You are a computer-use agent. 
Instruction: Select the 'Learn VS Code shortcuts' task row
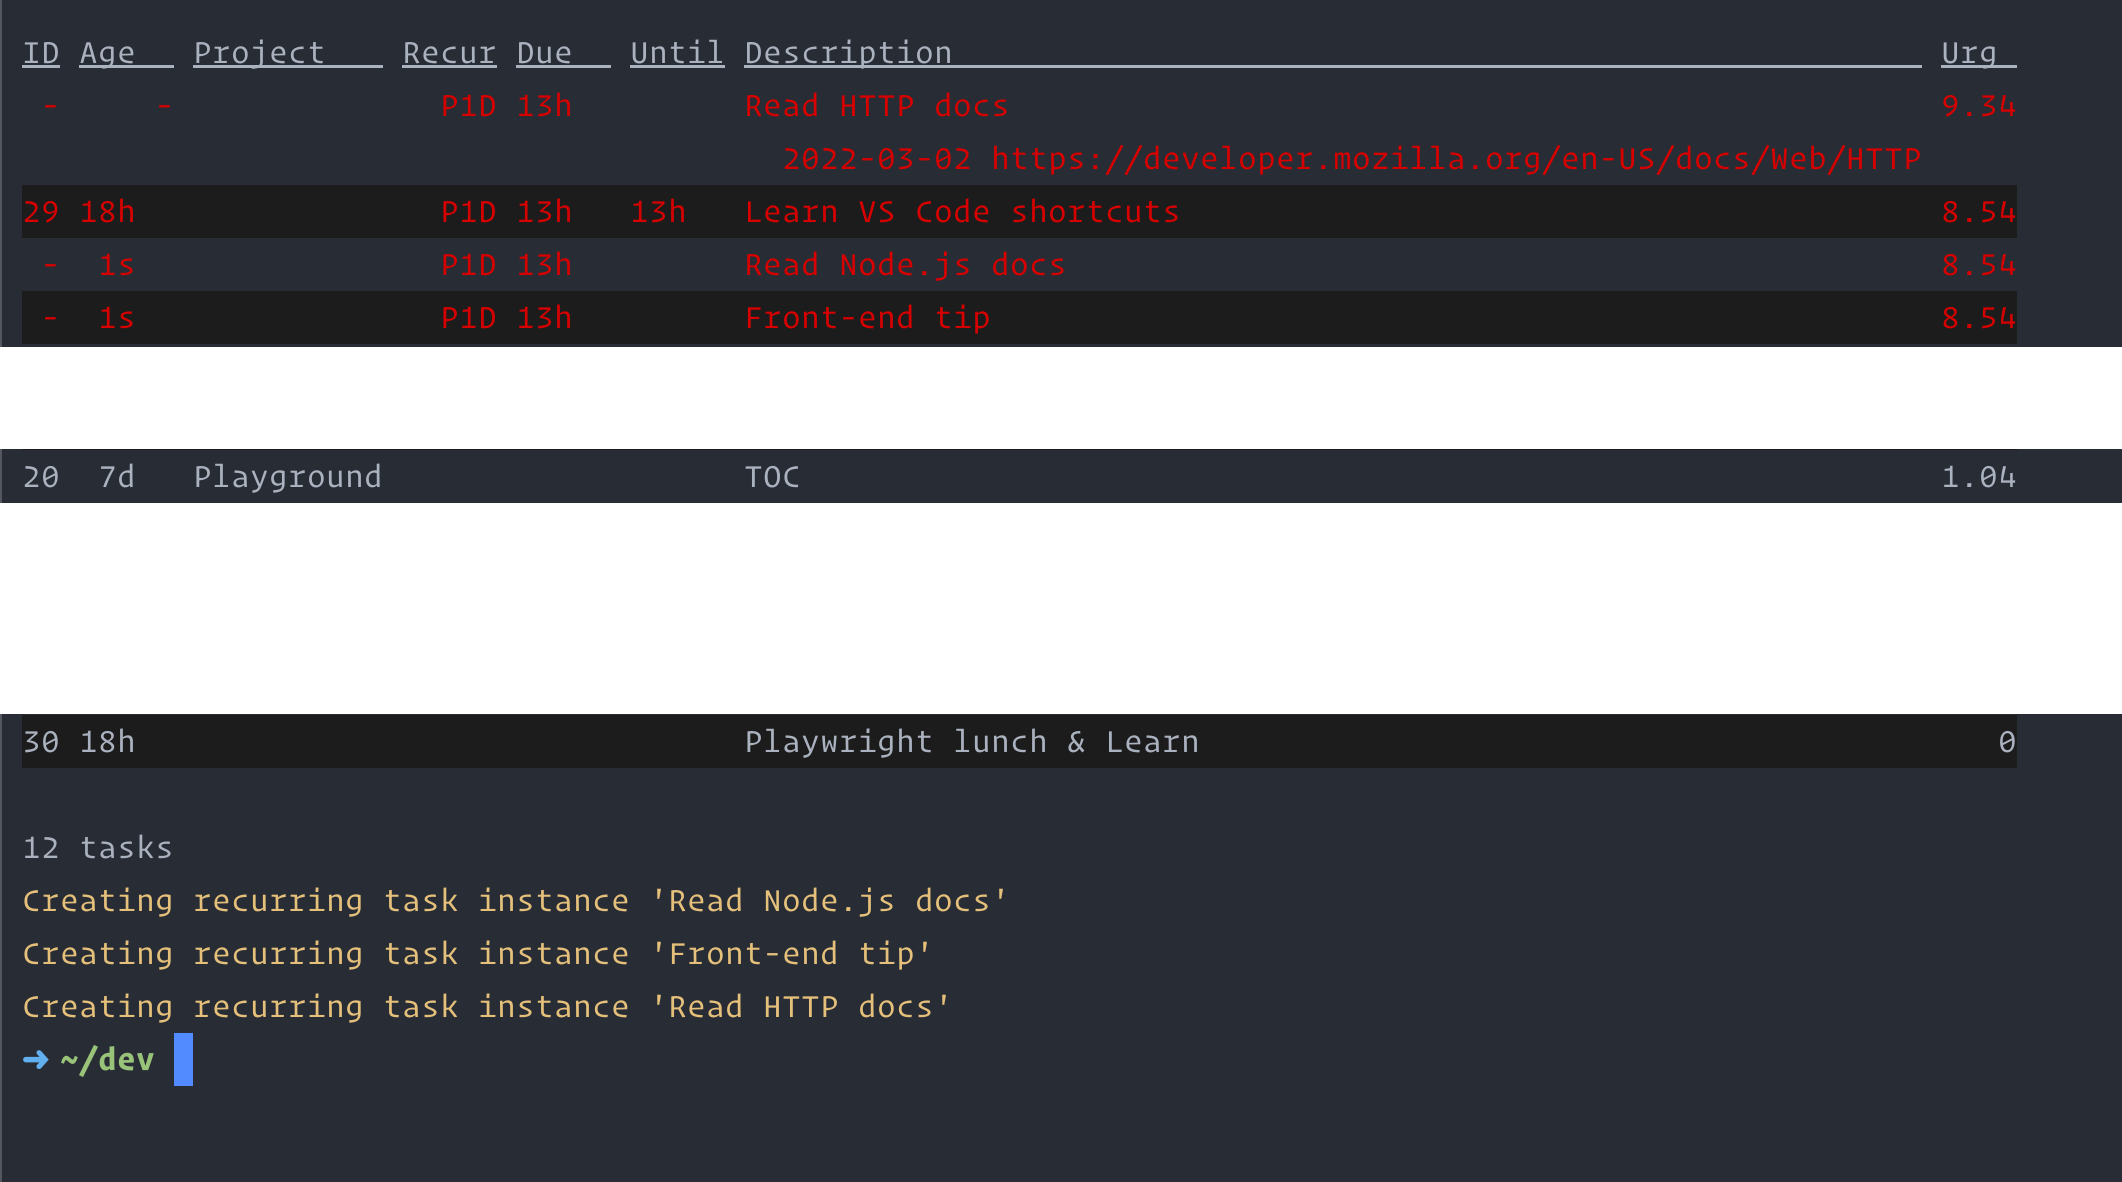click(x=962, y=212)
